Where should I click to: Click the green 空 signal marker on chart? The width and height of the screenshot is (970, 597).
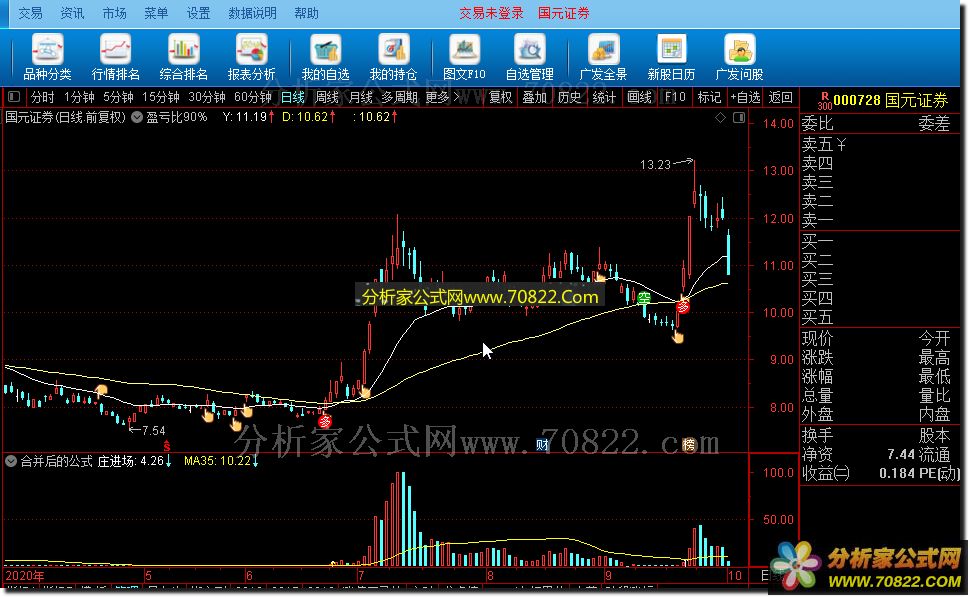(644, 298)
